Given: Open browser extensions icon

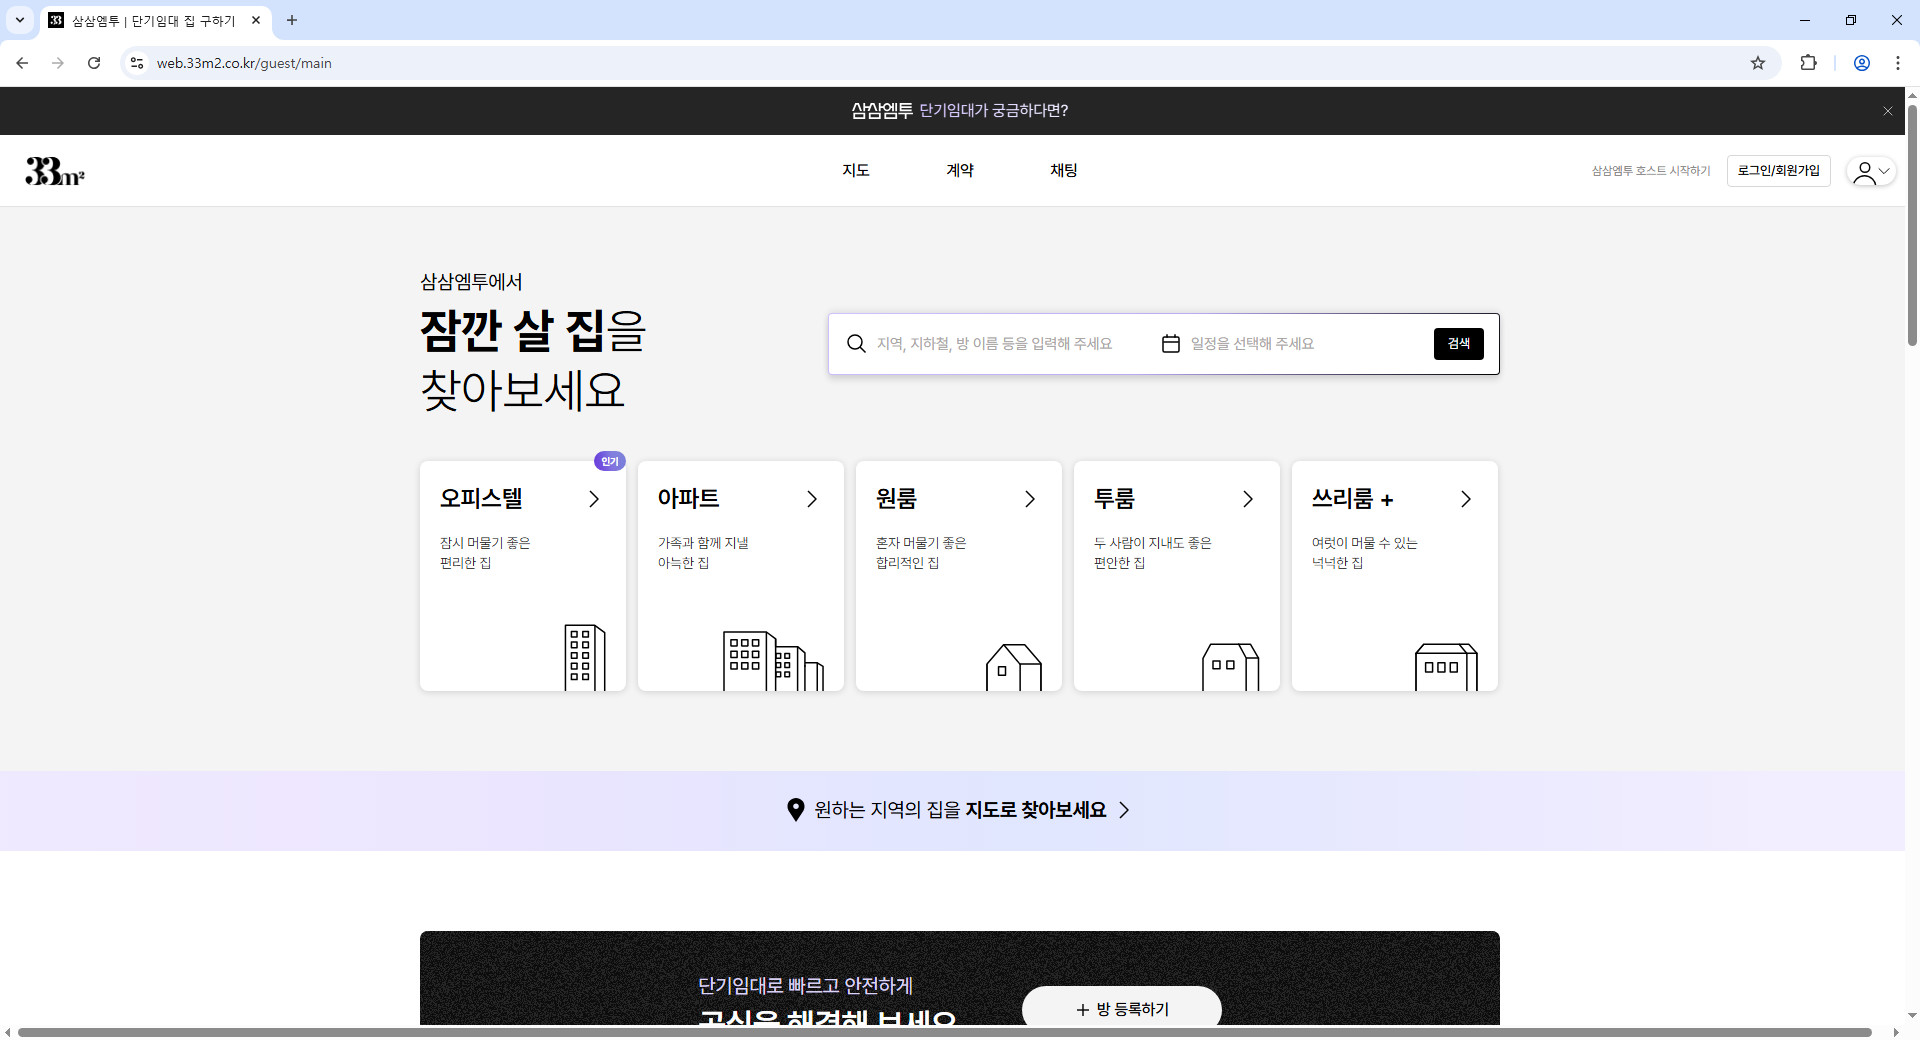Looking at the screenshot, I should point(1809,62).
